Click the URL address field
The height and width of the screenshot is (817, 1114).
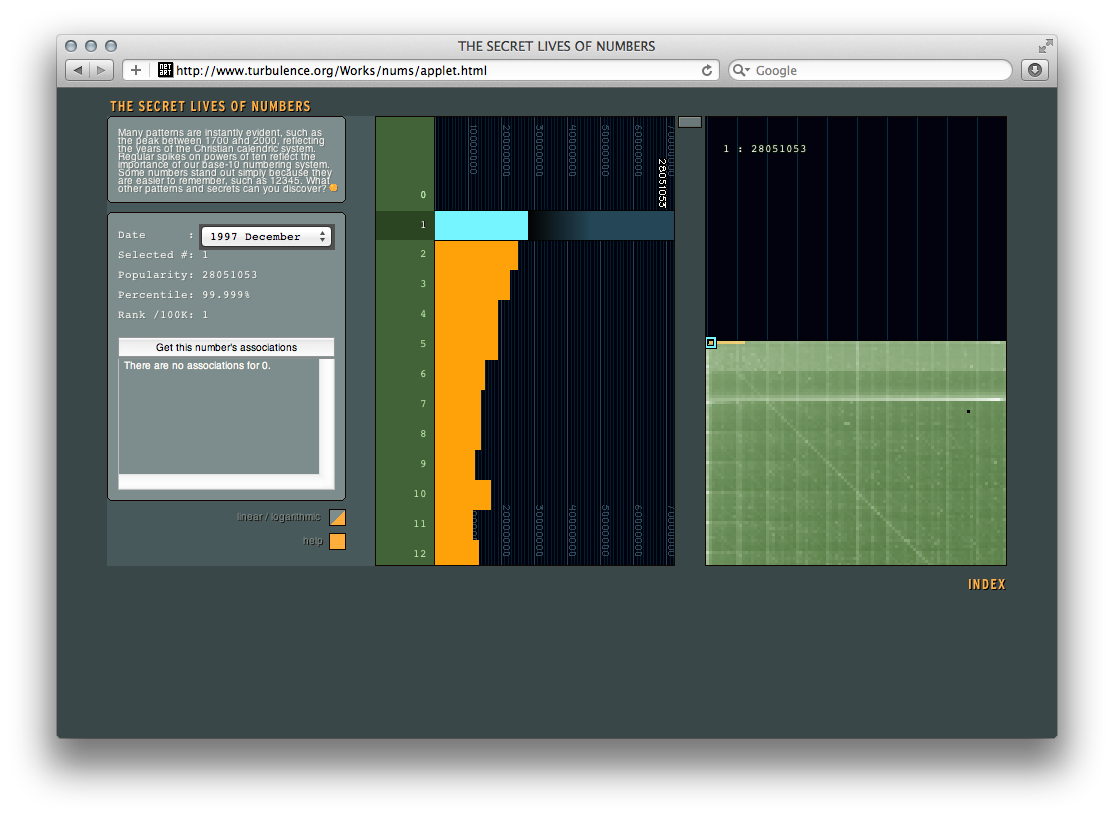click(x=430, y=70)
